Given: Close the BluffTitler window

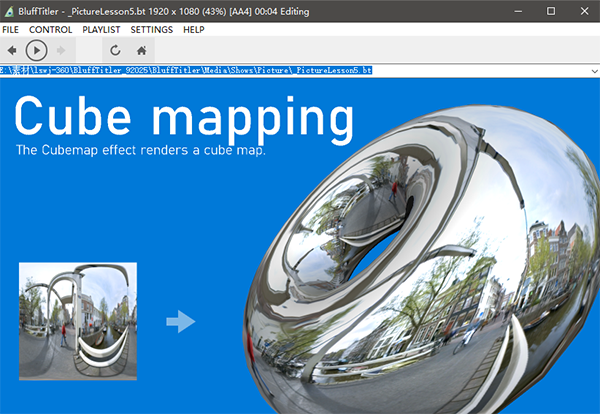Looking at the screenshot, I should coord(584,11).
